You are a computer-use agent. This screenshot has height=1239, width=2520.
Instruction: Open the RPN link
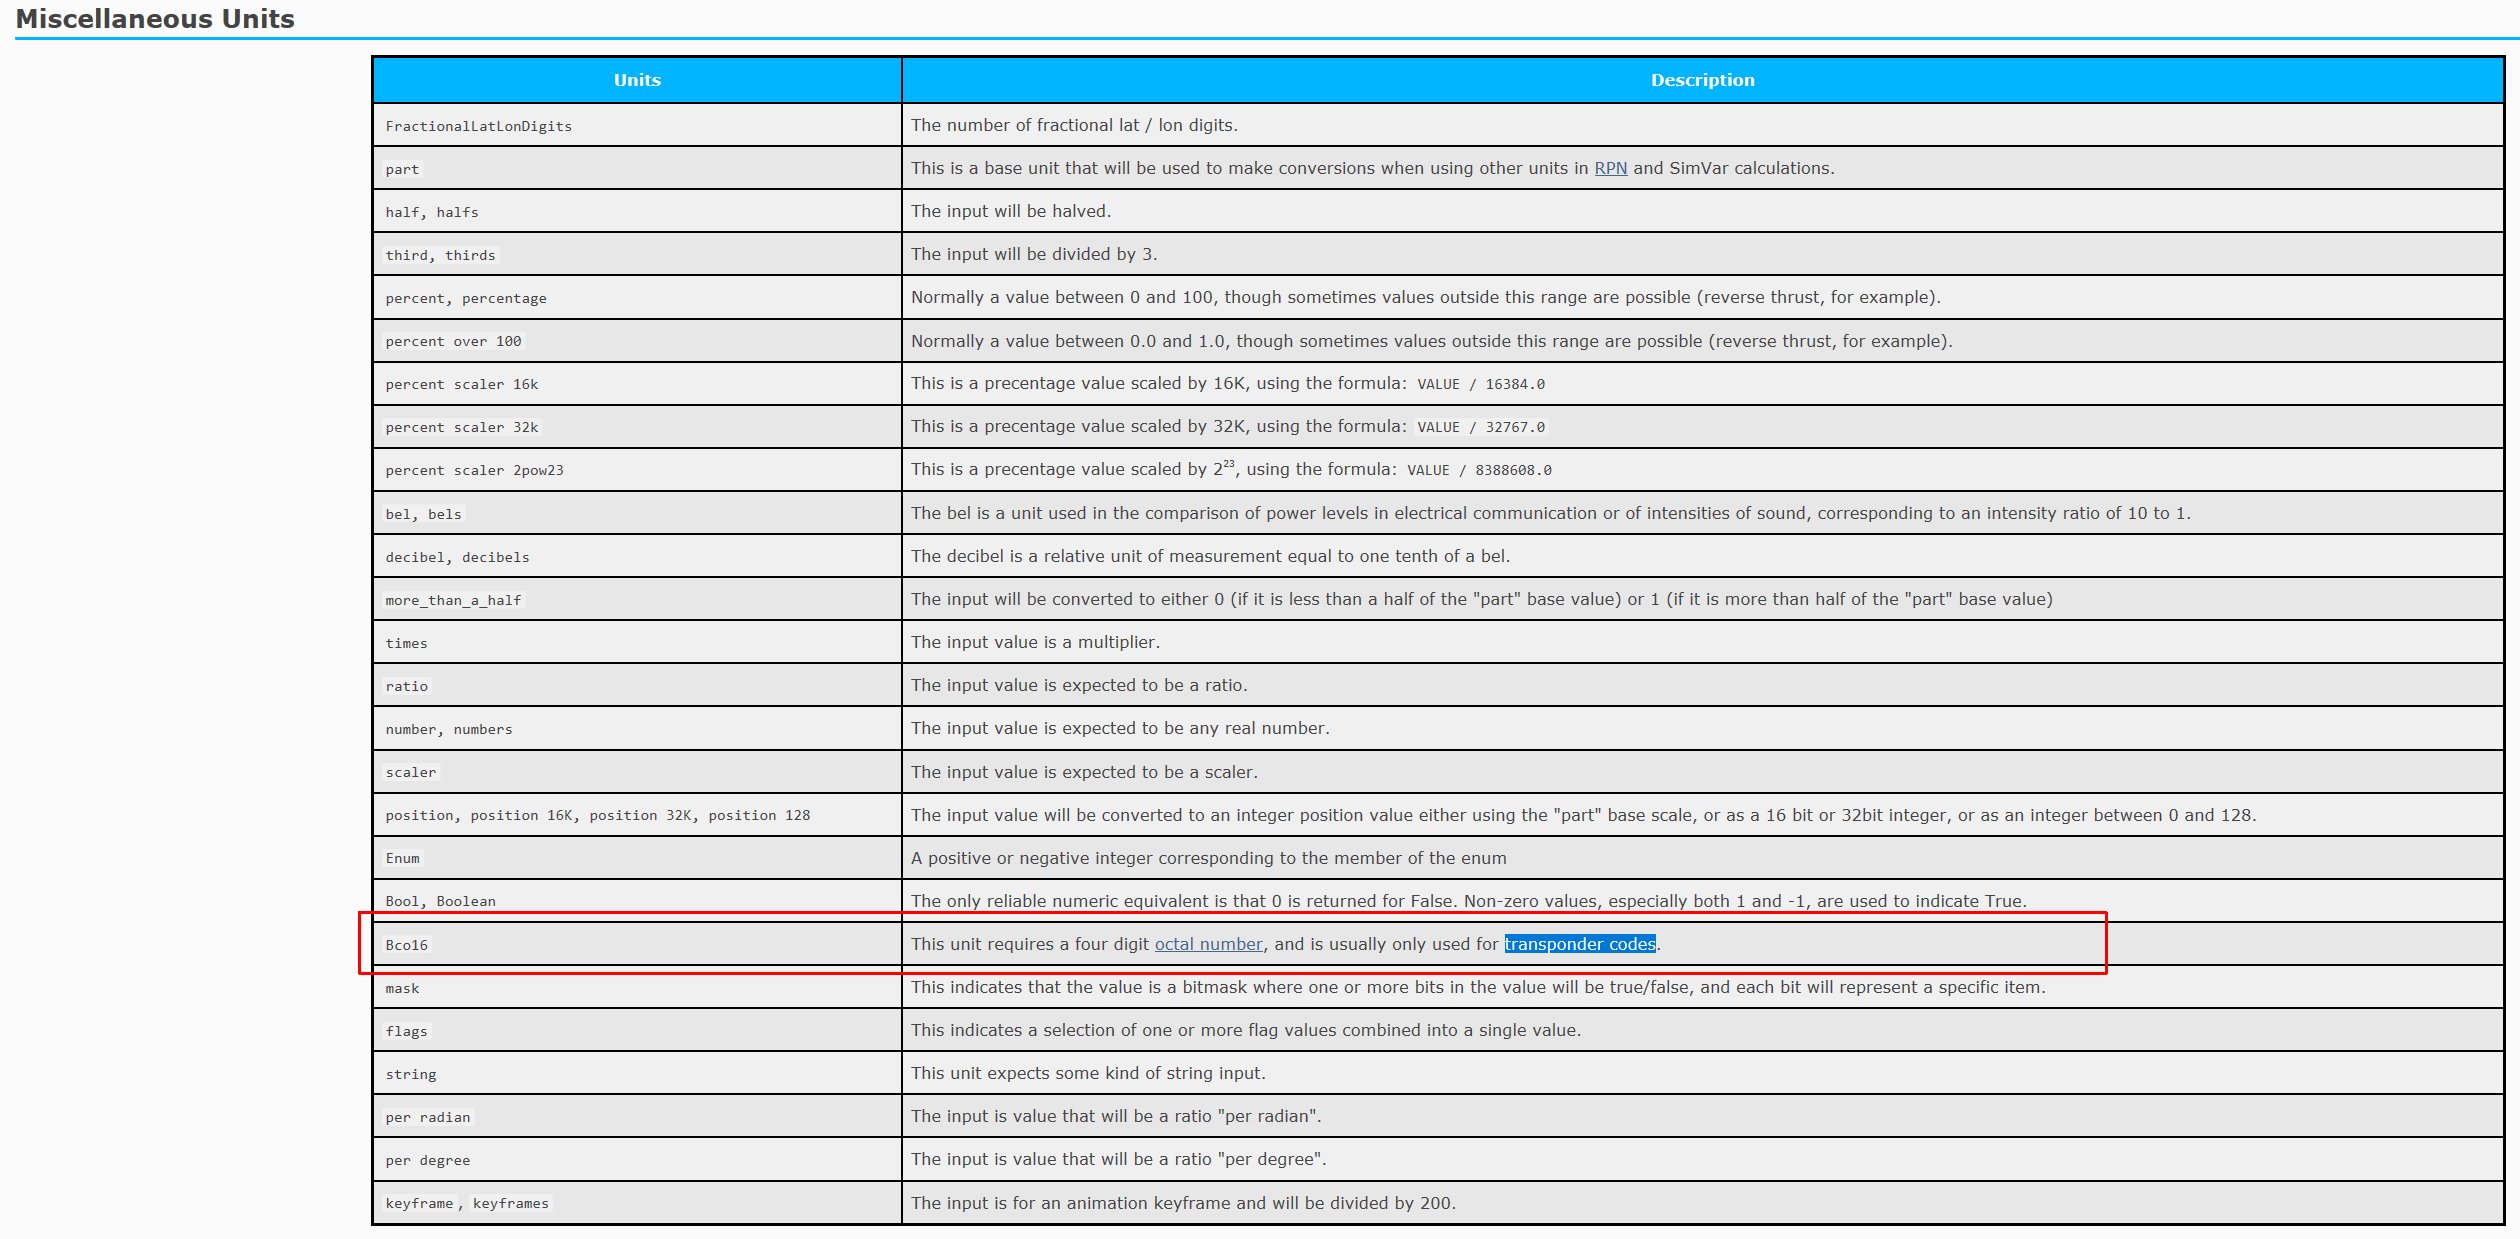[1610, 168]
